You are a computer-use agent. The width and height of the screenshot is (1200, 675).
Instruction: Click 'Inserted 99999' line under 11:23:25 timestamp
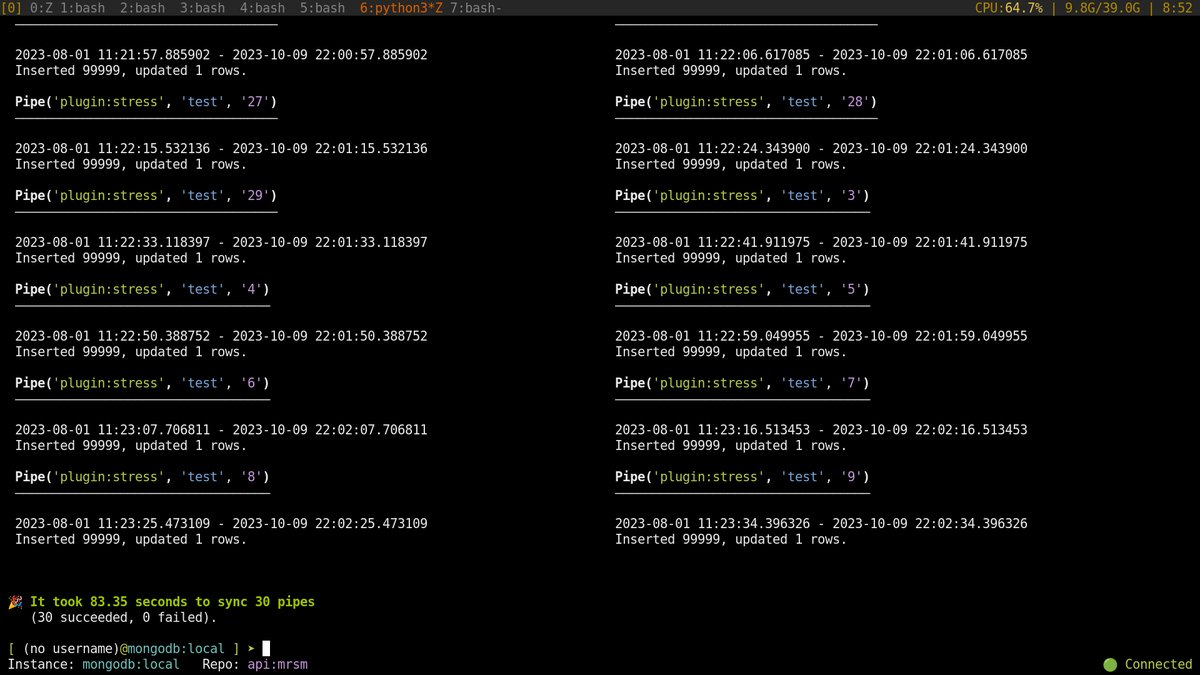131,539
